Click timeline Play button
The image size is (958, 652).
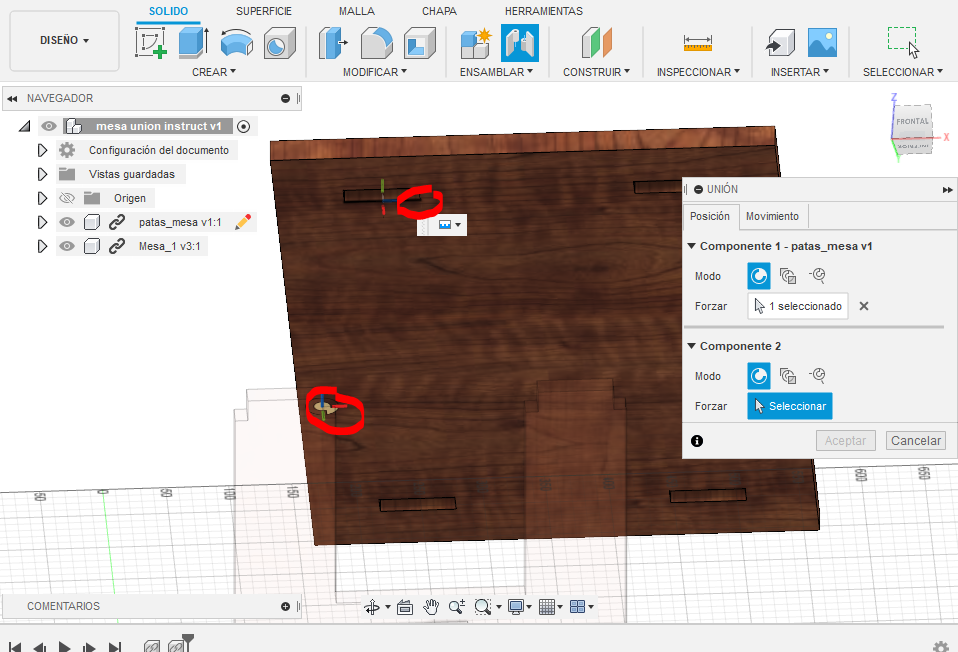click(x=64, y=647)
